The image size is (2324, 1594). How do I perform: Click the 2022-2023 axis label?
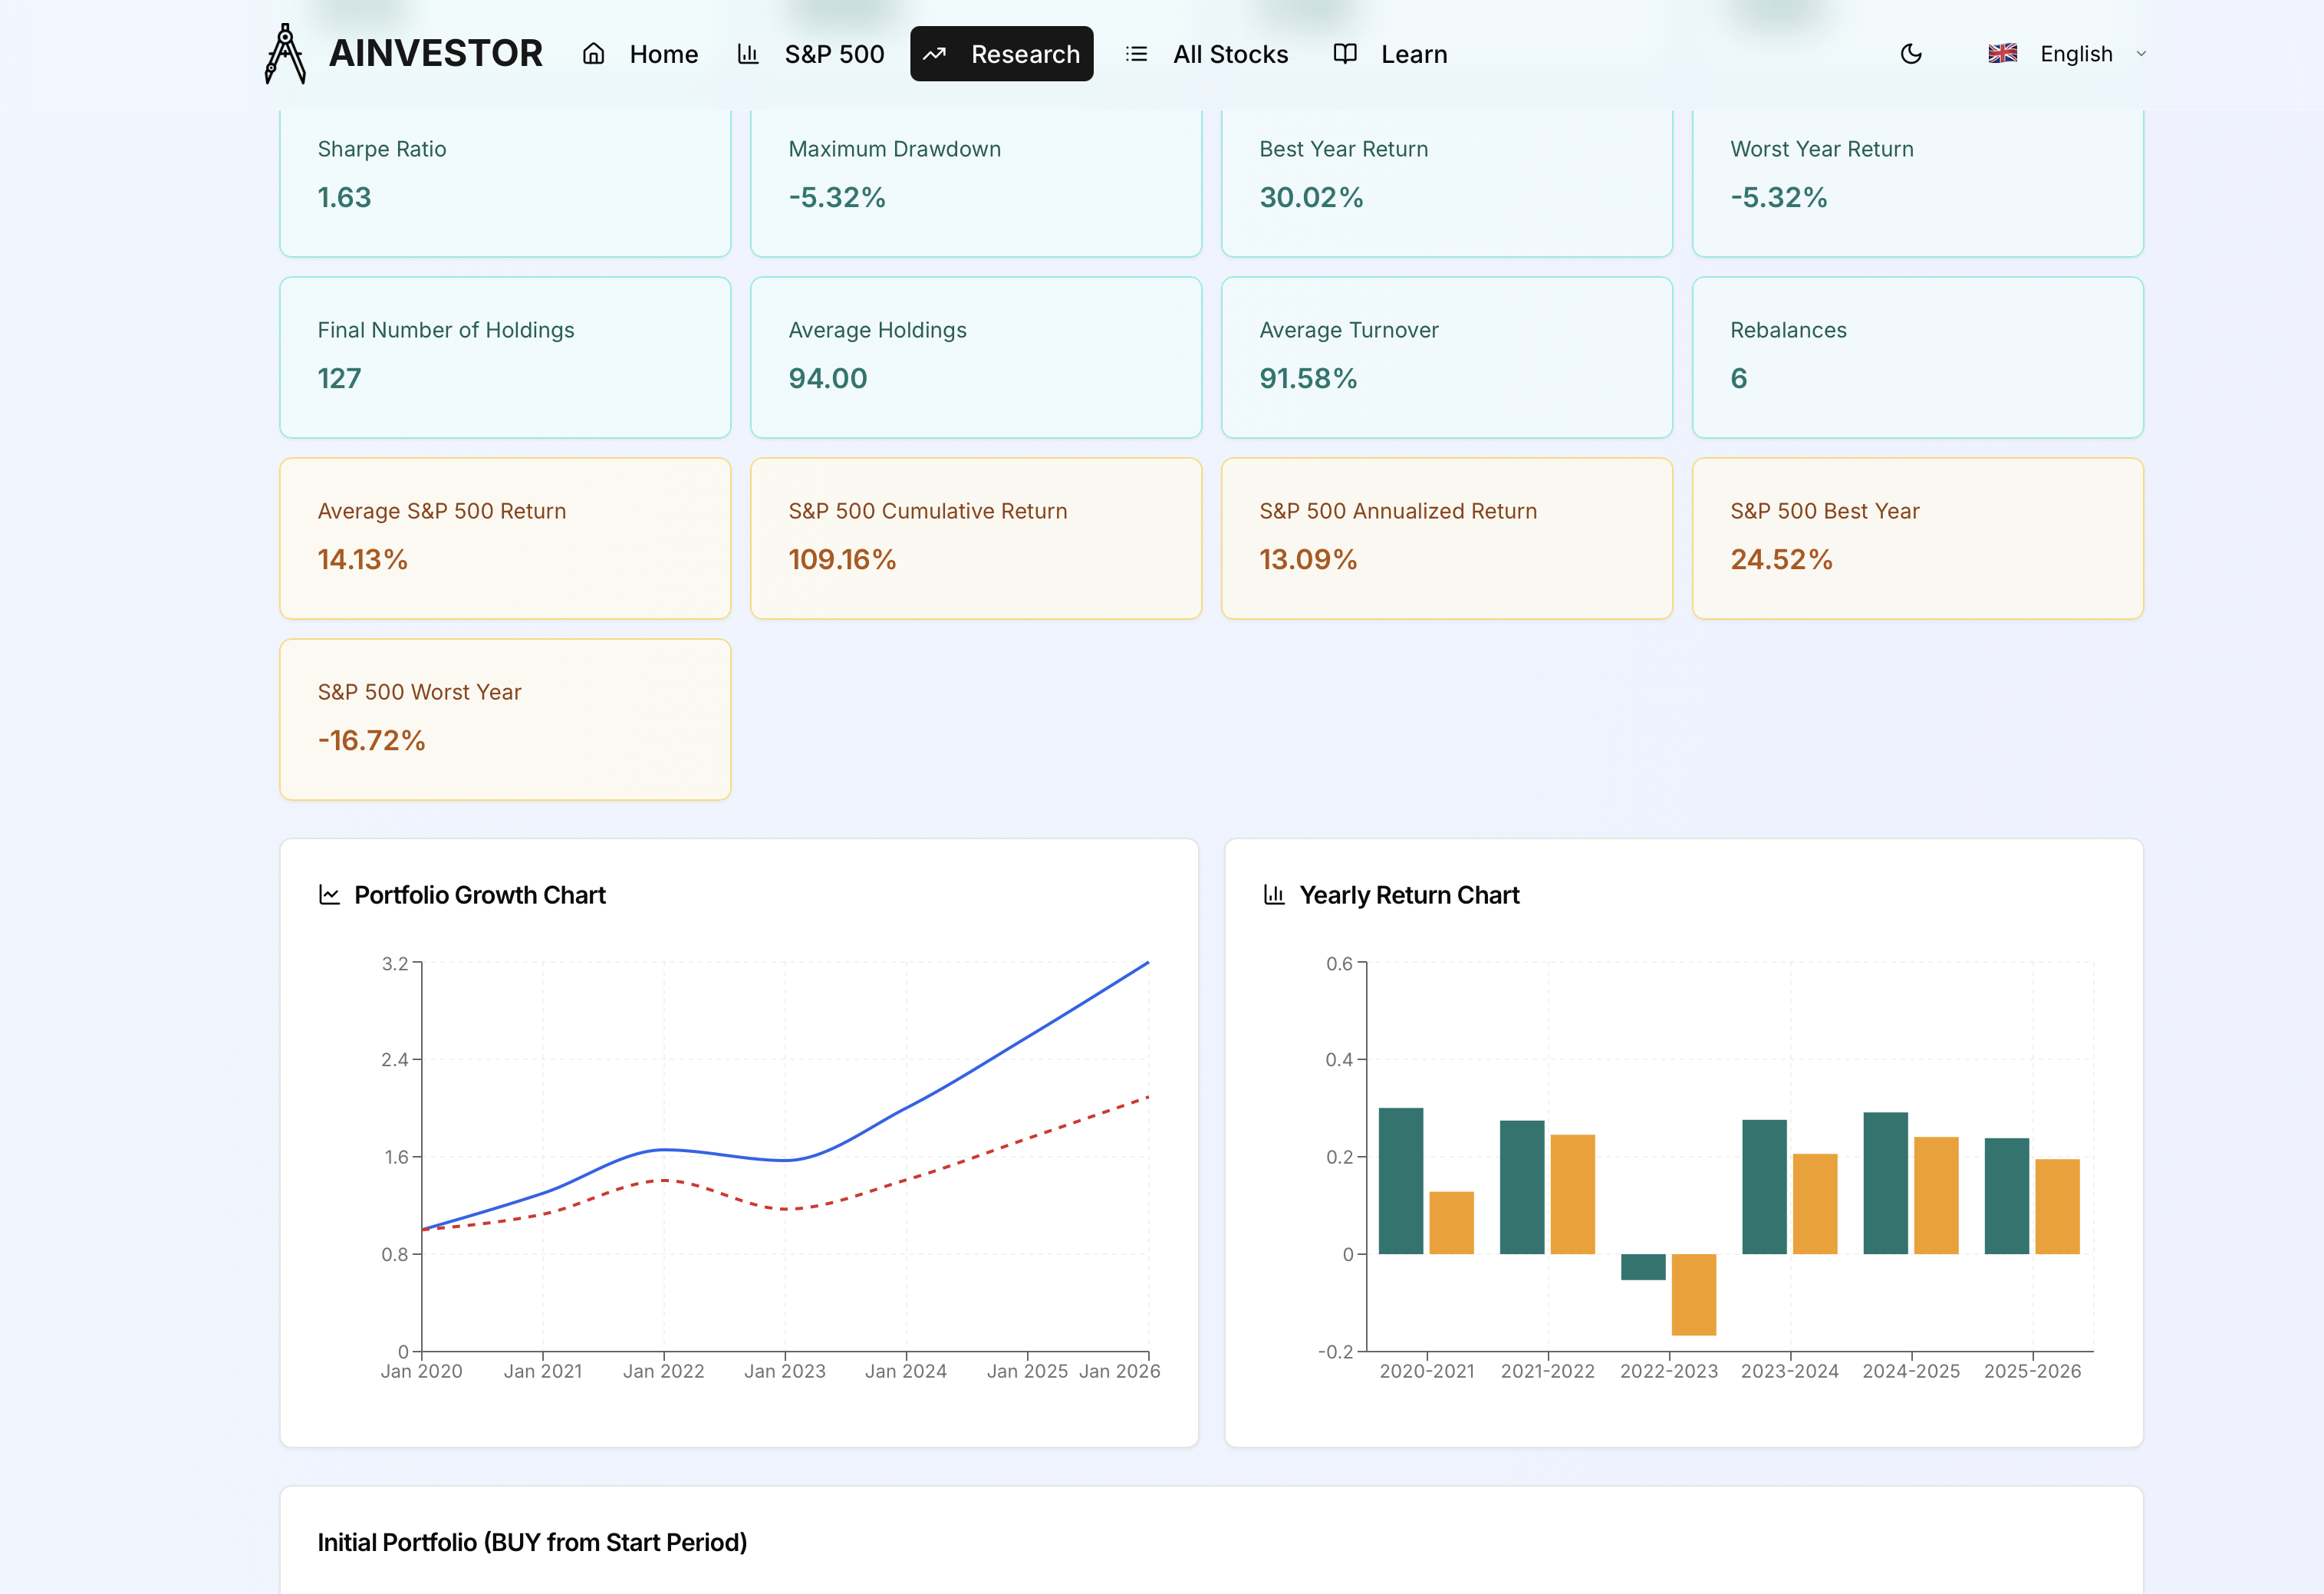[1669, 1371]
